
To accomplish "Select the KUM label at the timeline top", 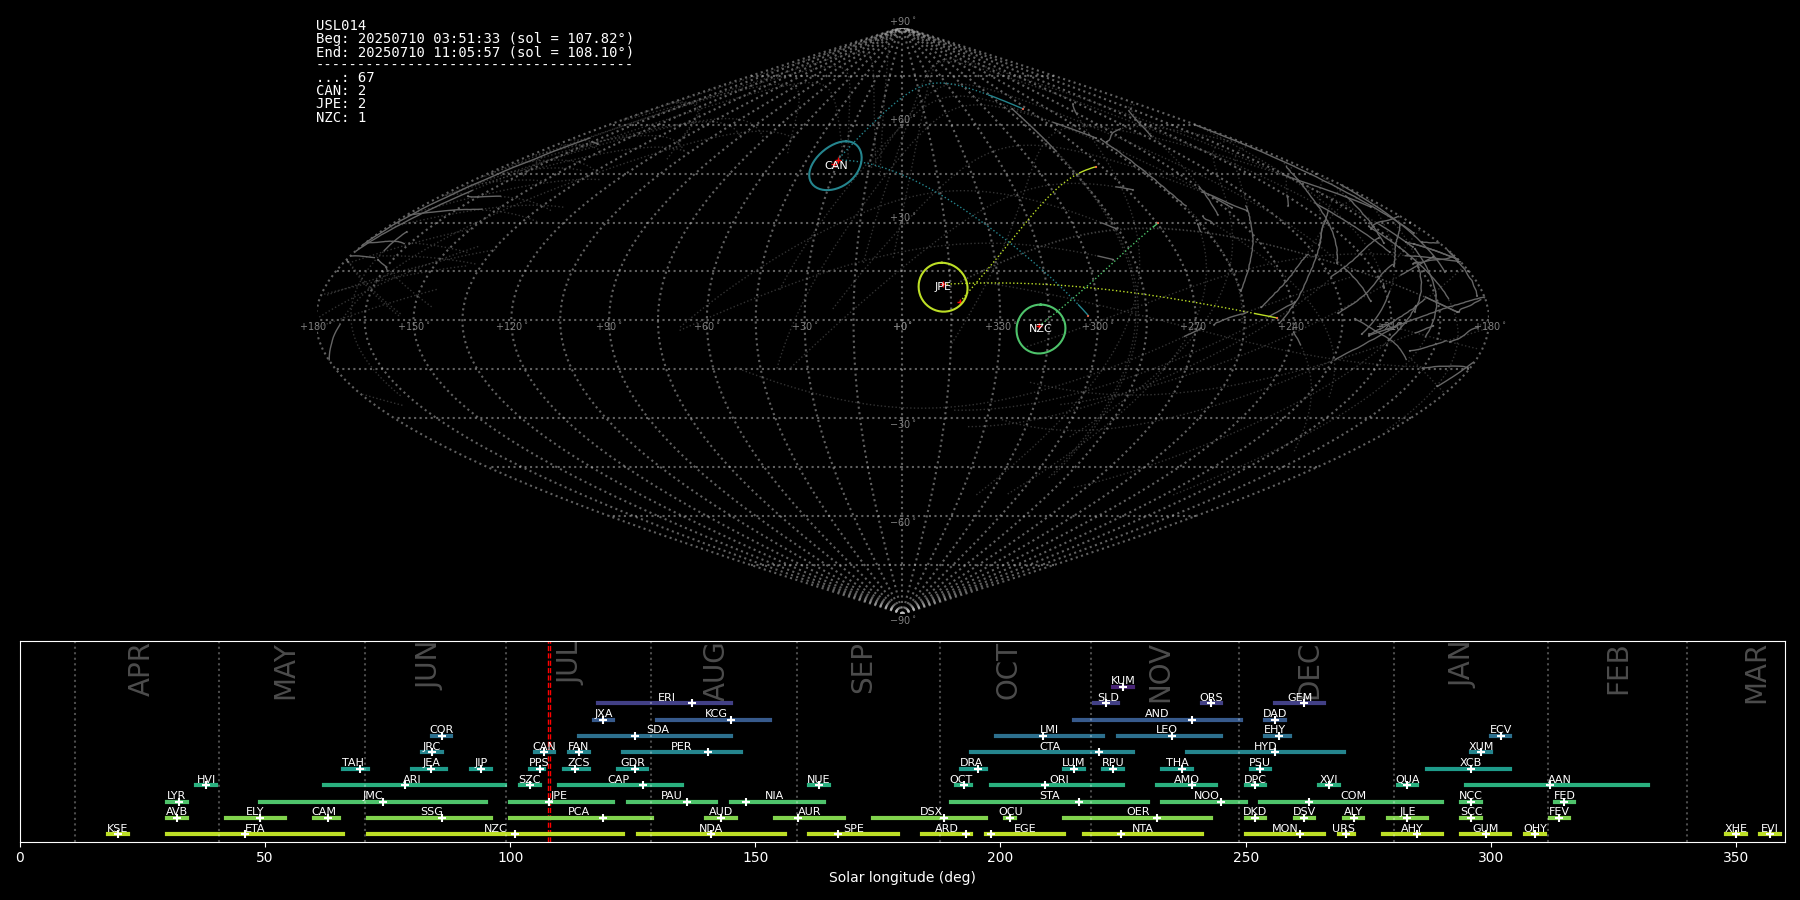I will 1123,681.
